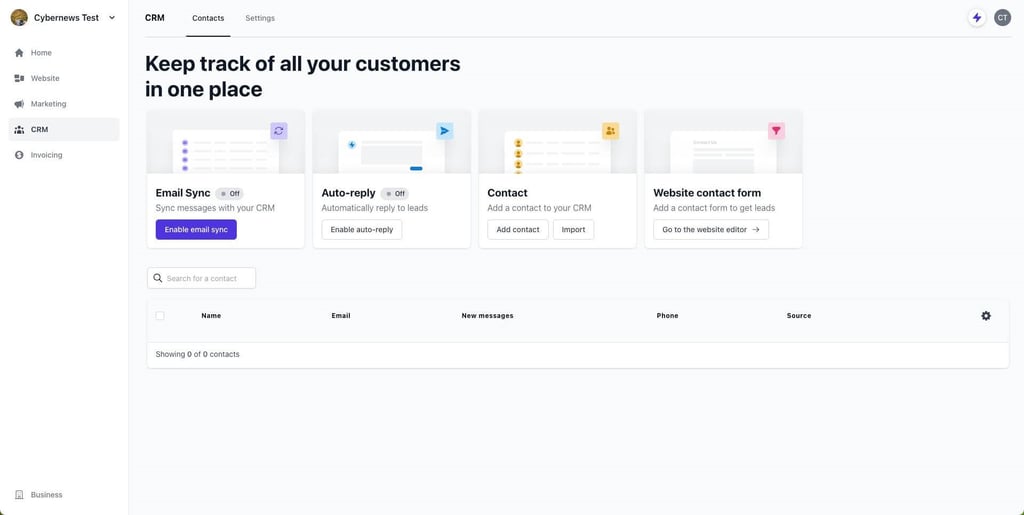This screenshot has width=1024, height=515.
Task: Open Business at the sidebar bottom
Action: 63,495
